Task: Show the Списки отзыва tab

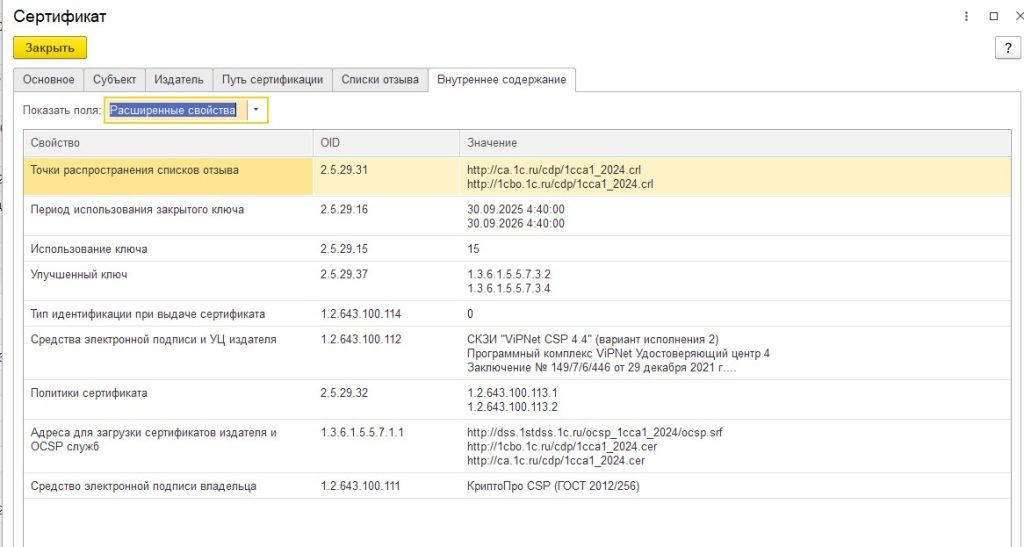Action: [x=380, y=80]
